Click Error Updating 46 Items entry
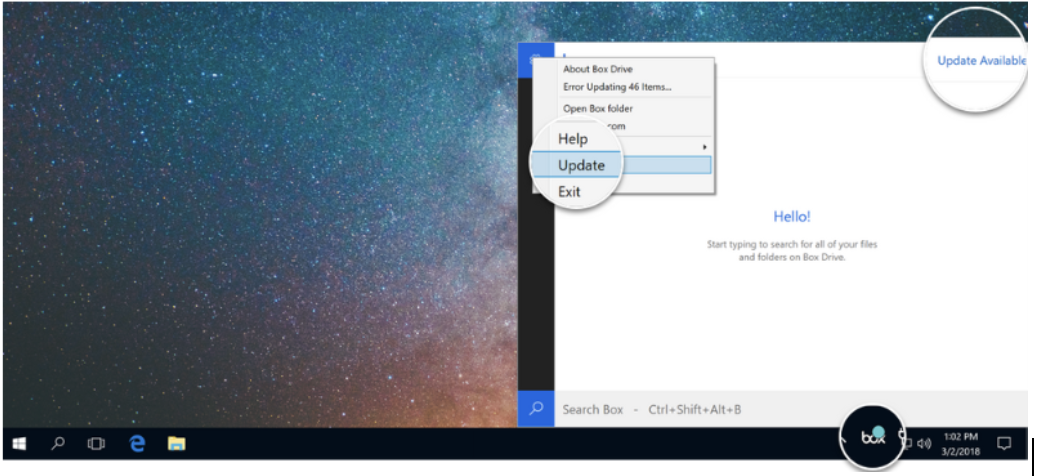This screenshot has height=476, width=1038. coord(617,87)
